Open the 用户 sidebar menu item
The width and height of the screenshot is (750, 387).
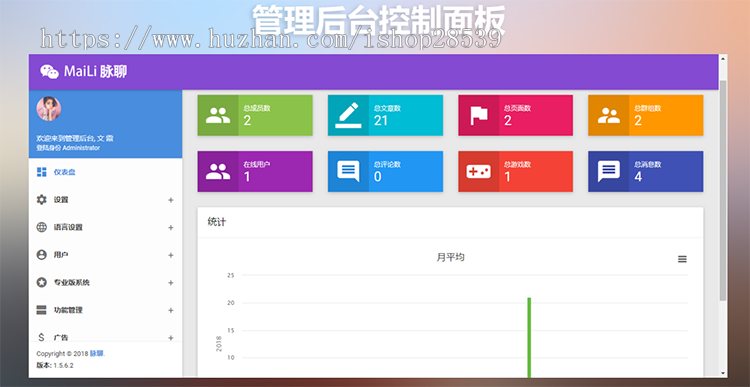pos(105,255)
